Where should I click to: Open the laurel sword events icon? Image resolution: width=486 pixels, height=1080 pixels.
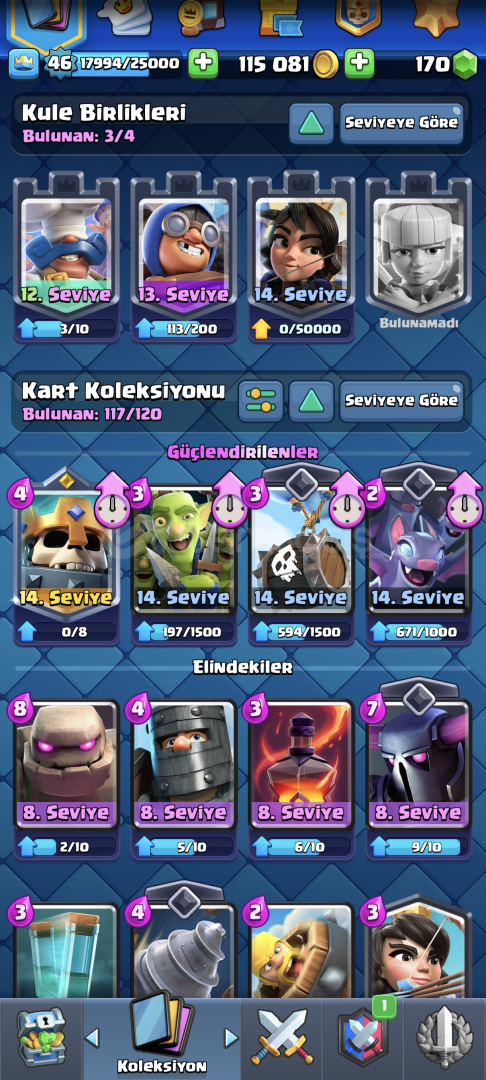pos(445,1038)
